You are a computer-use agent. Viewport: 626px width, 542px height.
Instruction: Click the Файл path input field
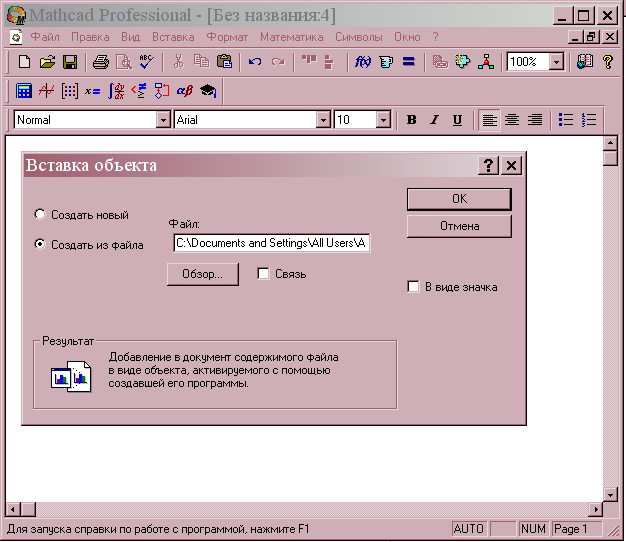pyautogui.click(x=271, y=243)
